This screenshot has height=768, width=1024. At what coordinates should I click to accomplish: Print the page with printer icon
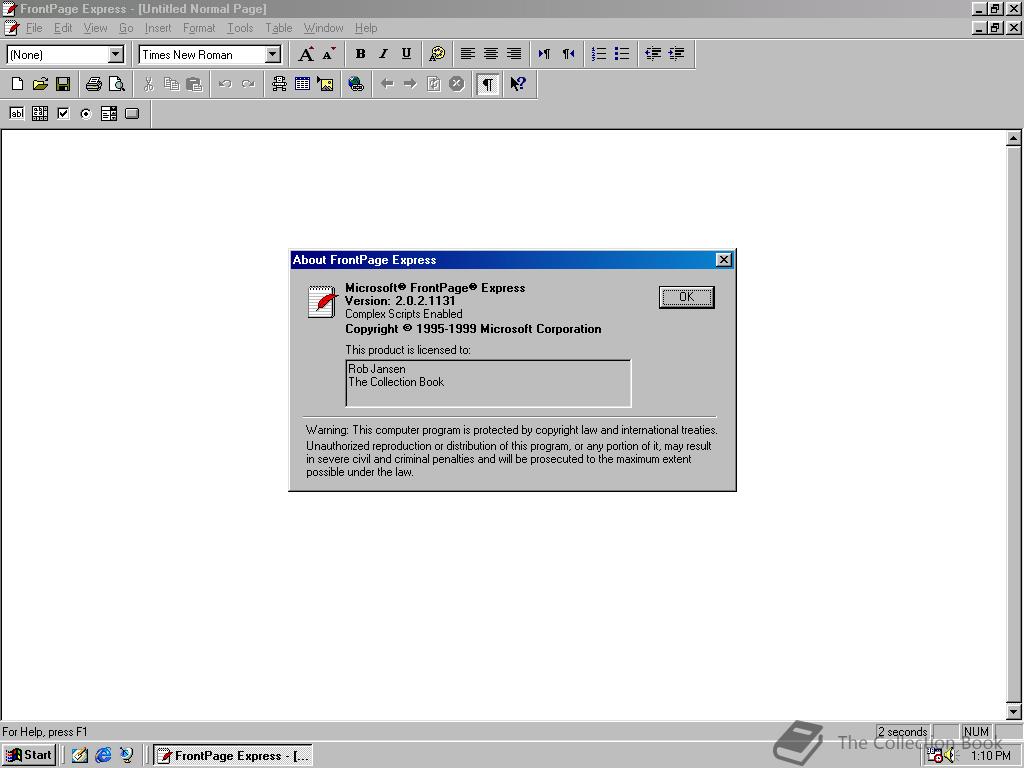point(93,84)
